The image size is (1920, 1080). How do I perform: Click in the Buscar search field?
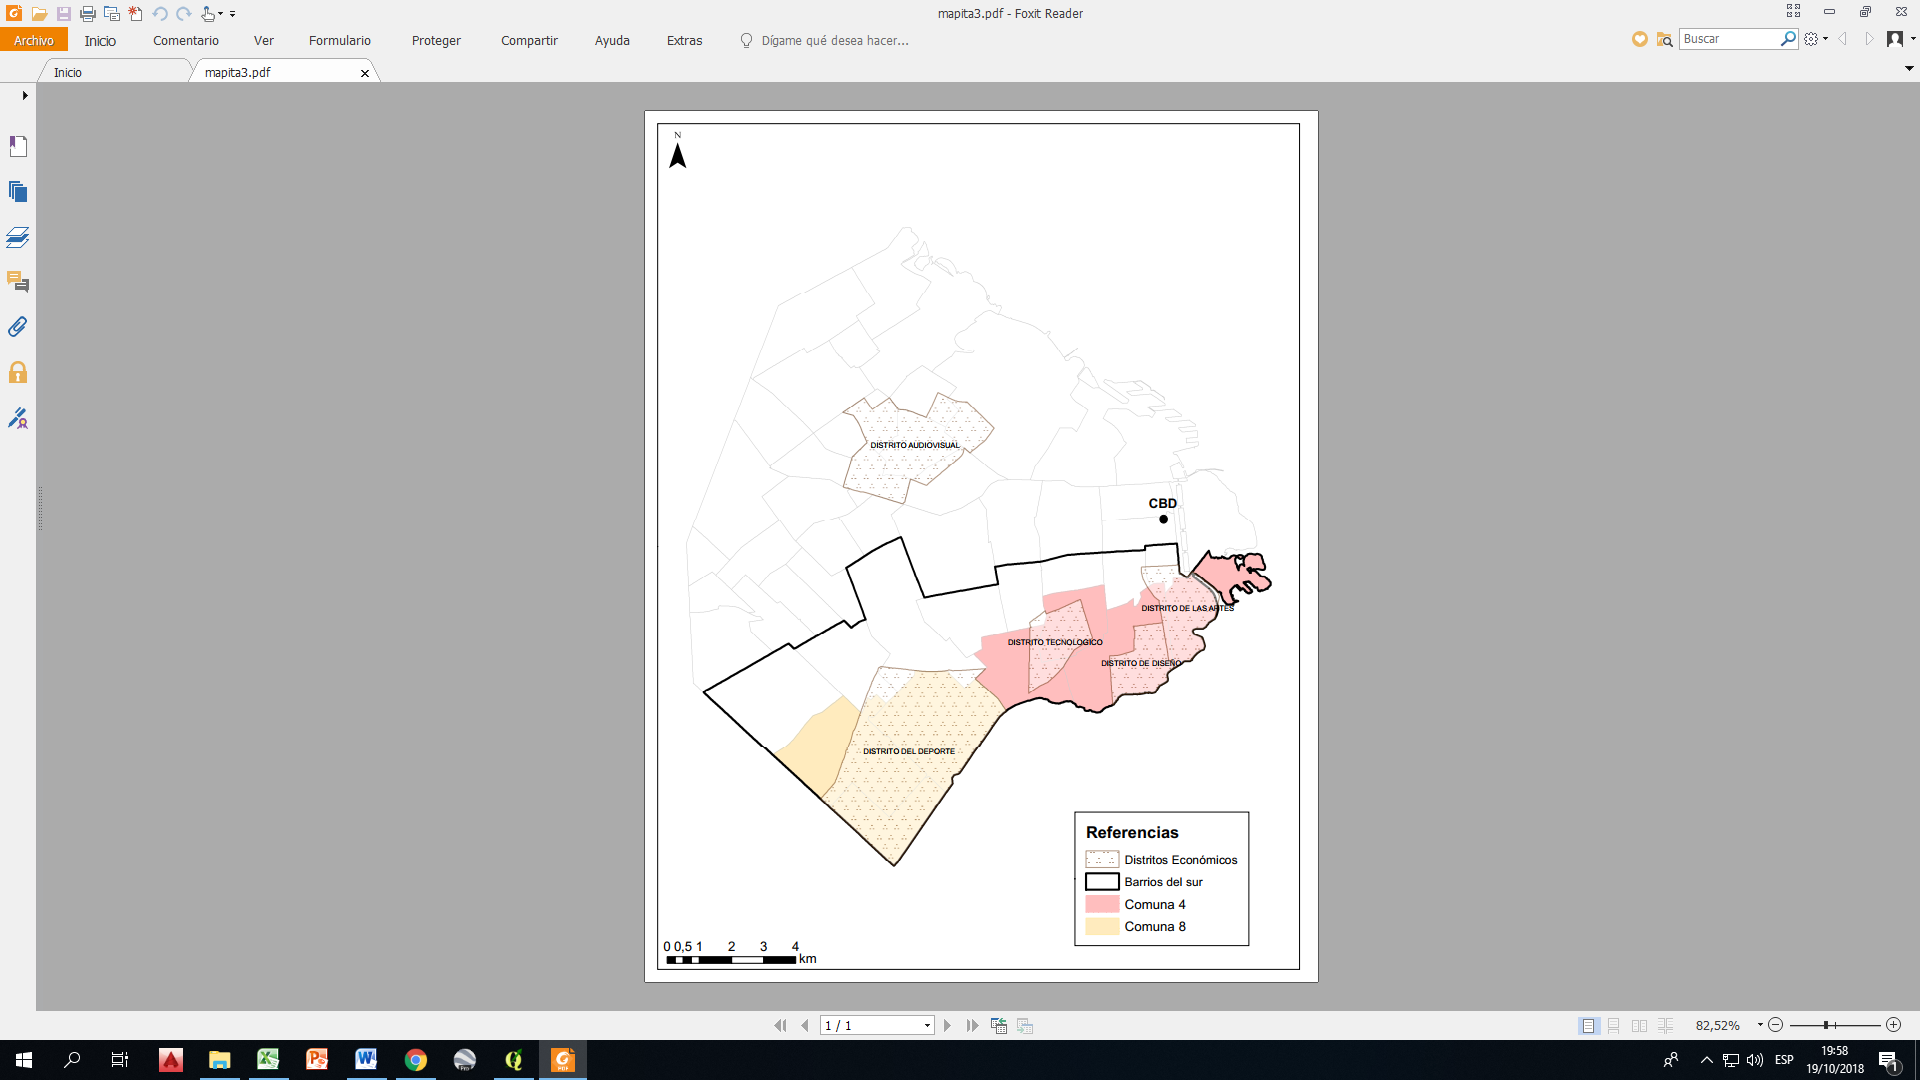(x=1728, y=39)
